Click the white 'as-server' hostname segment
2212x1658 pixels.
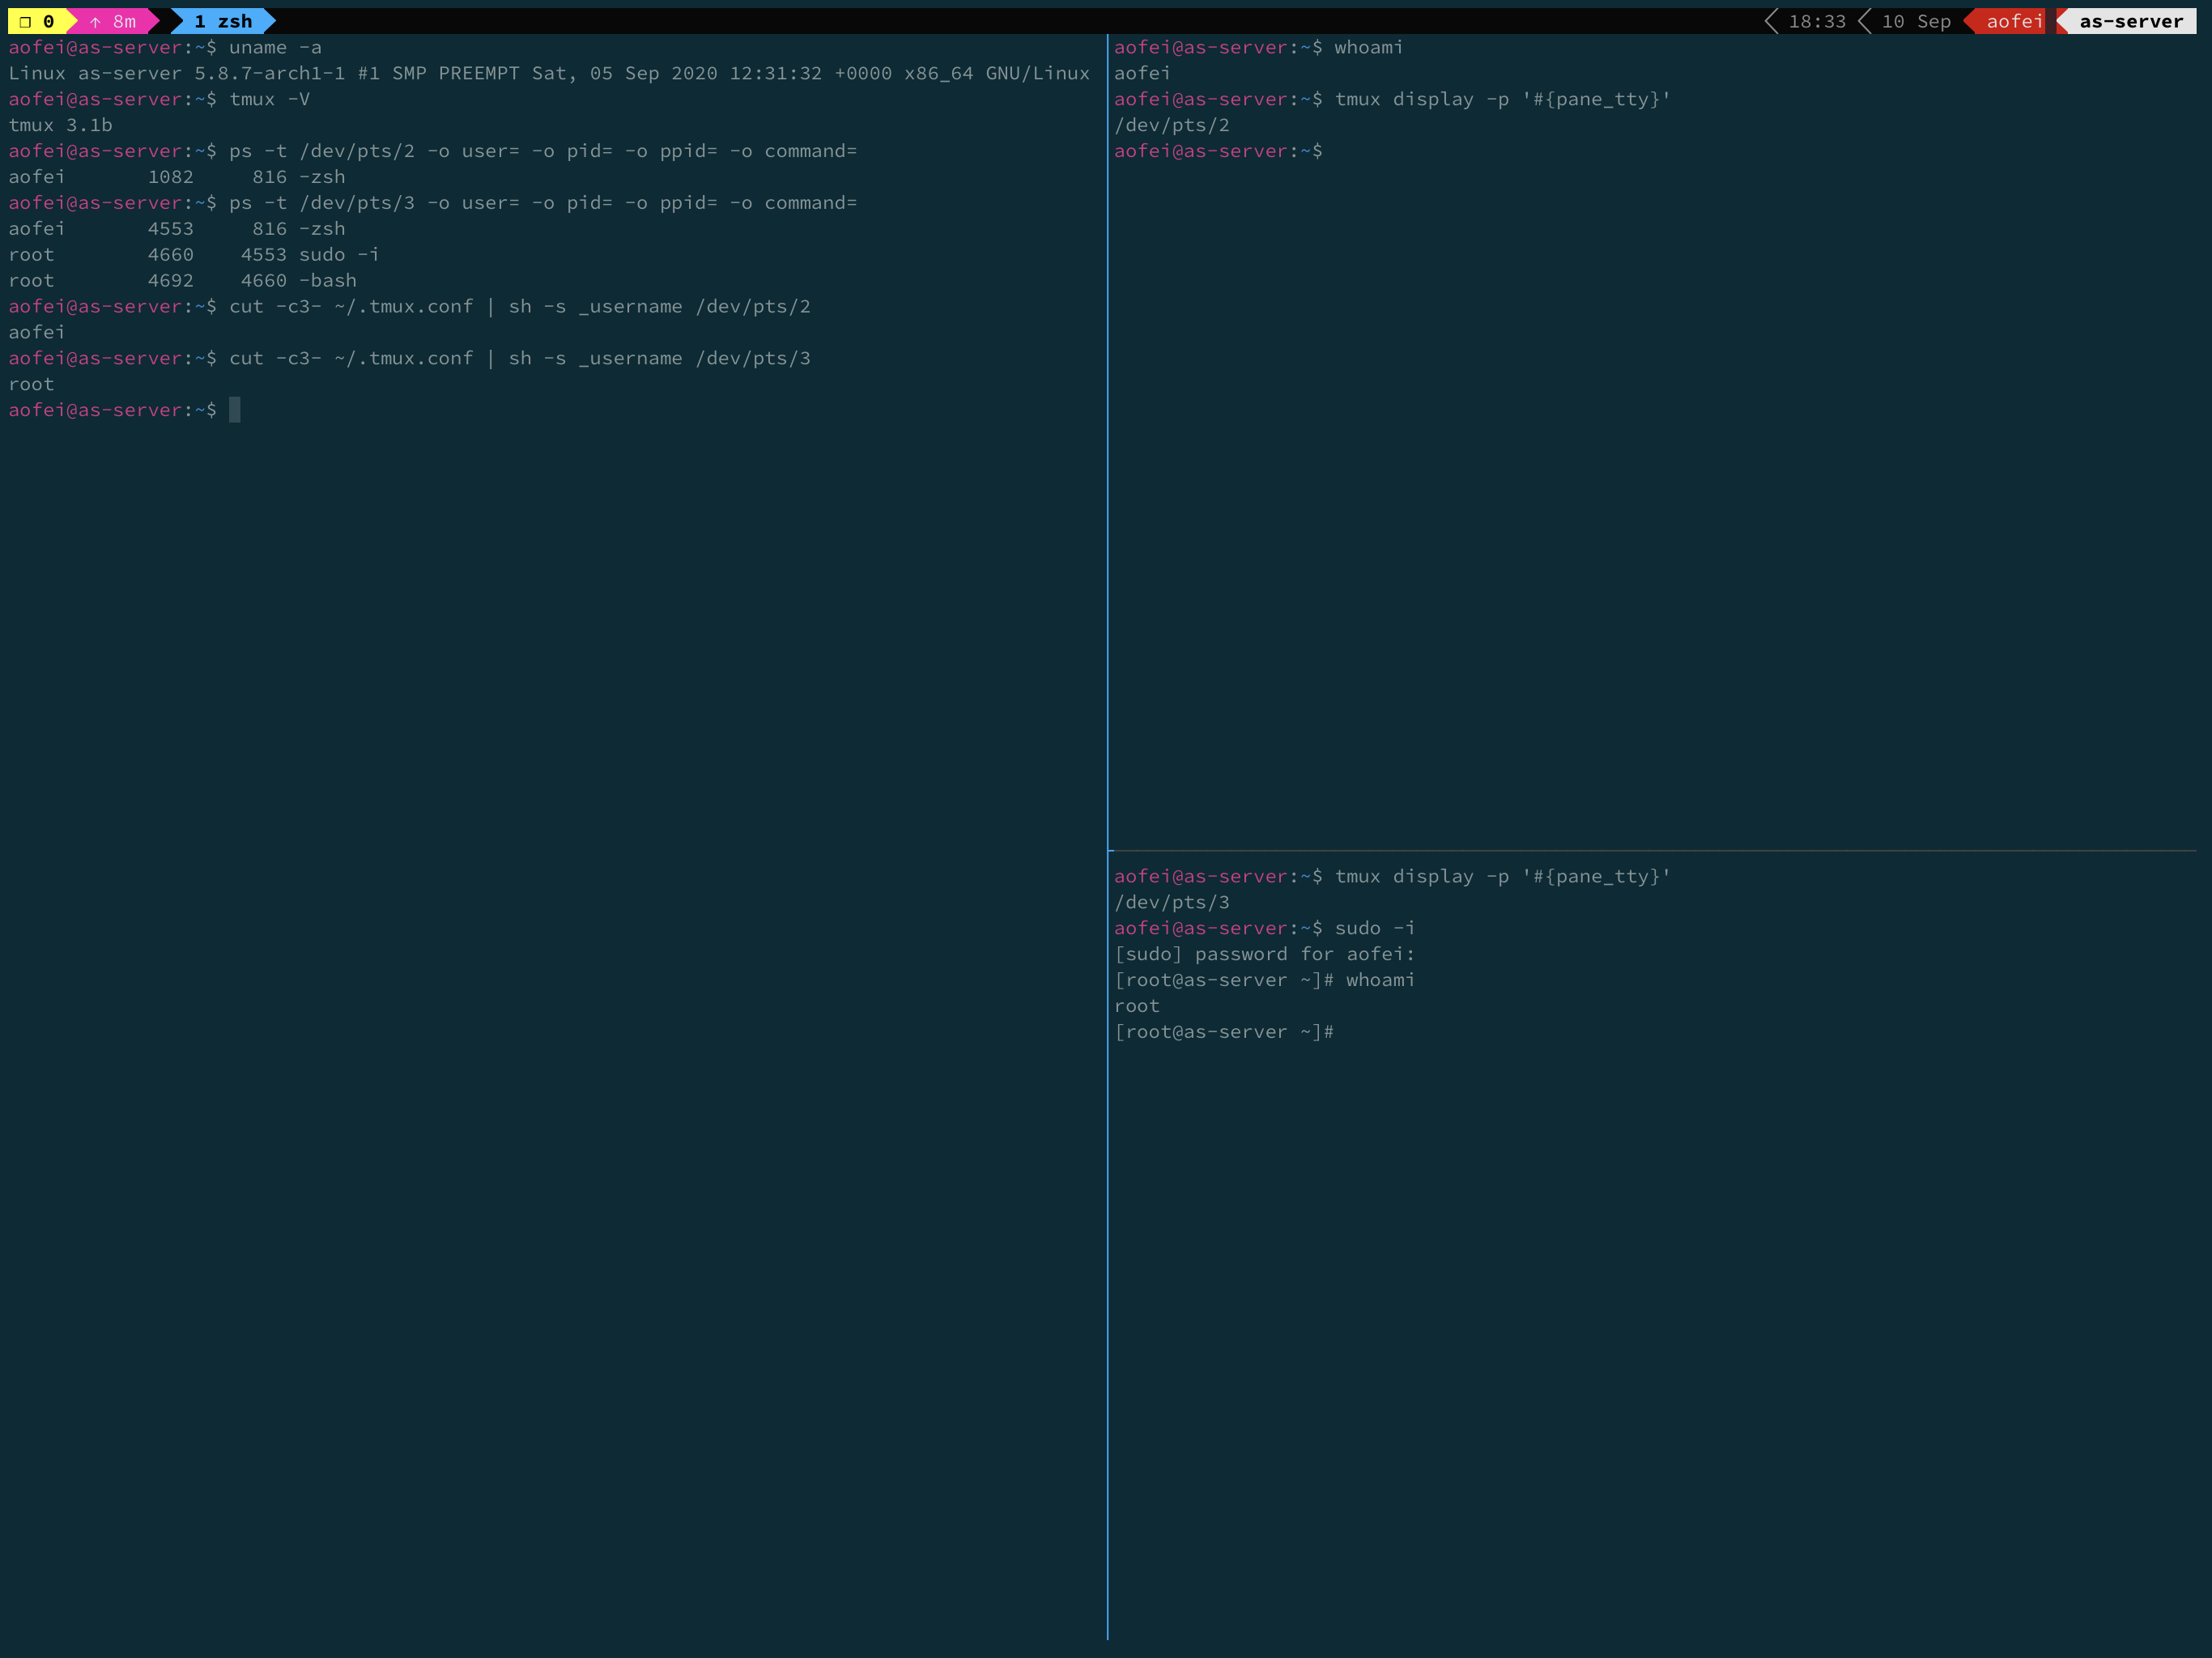[2130, 21]
